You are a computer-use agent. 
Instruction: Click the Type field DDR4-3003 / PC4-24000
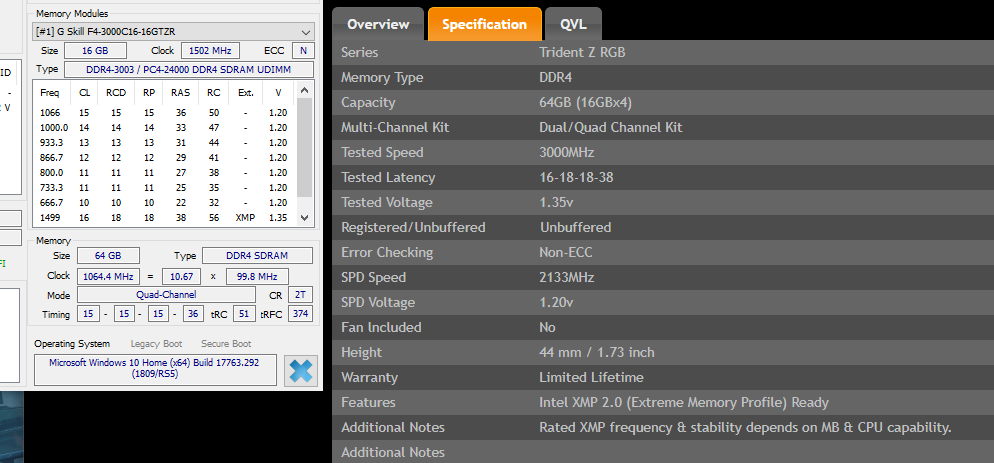click(x=189, y=69)
